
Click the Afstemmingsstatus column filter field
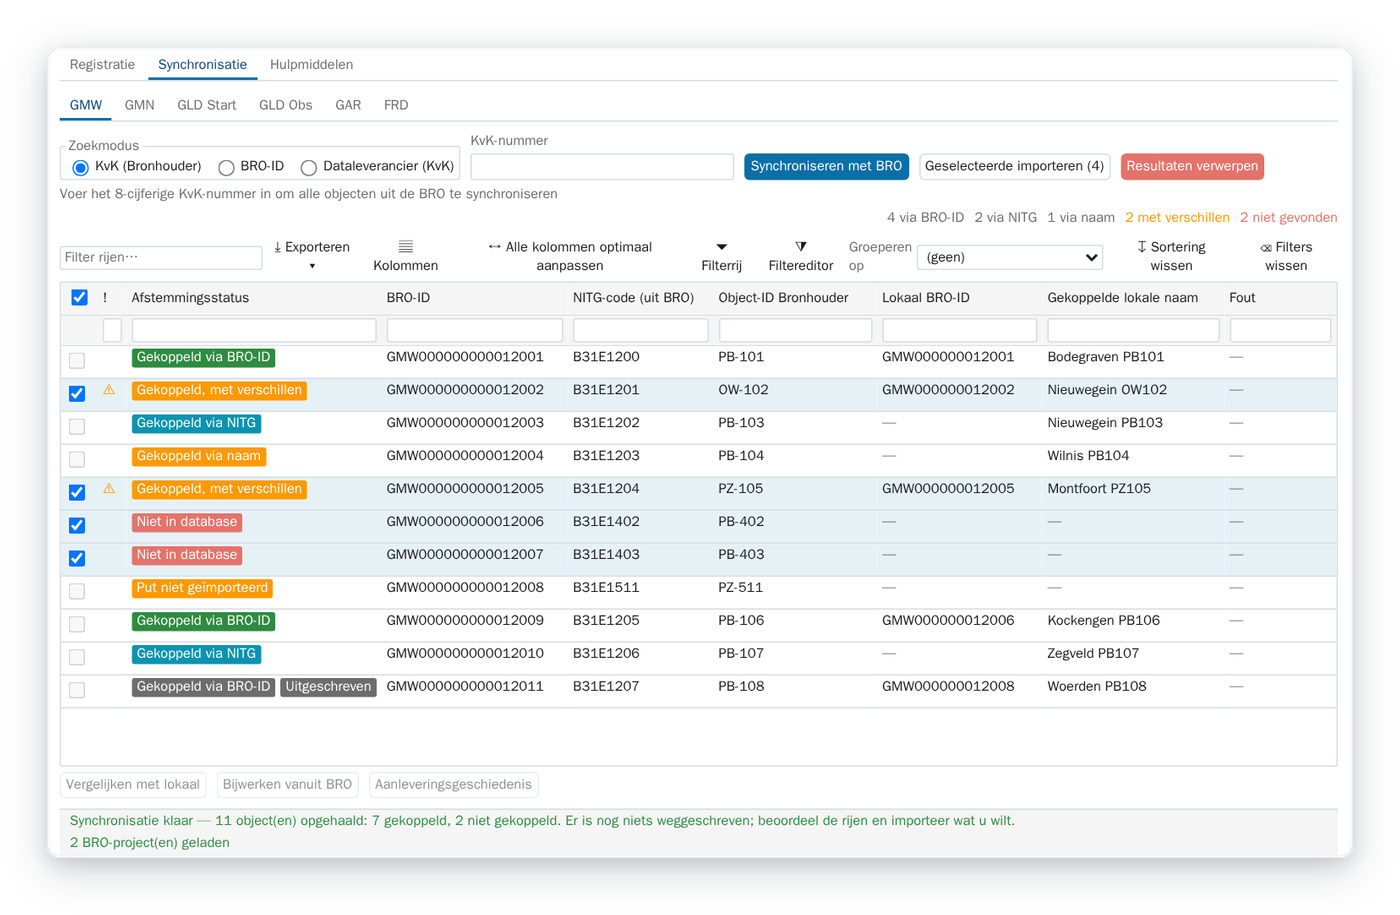[254, 330]
